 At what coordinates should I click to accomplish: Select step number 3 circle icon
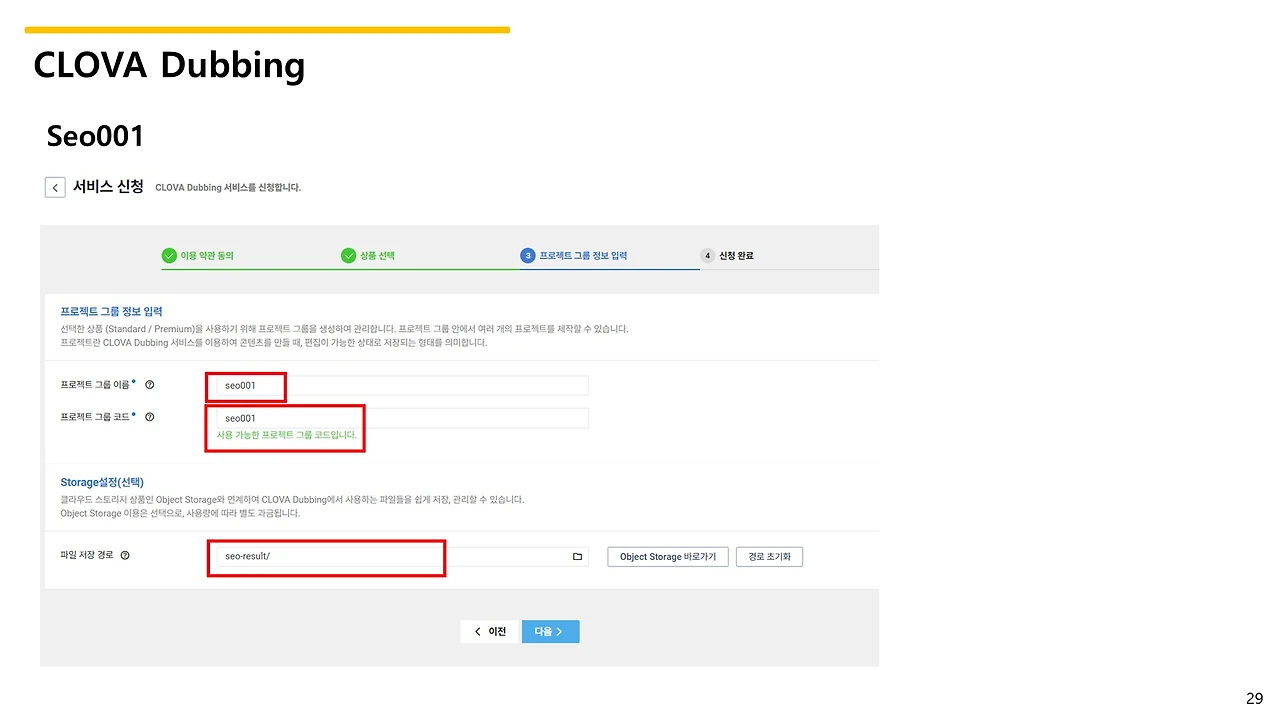pos(528,256)
